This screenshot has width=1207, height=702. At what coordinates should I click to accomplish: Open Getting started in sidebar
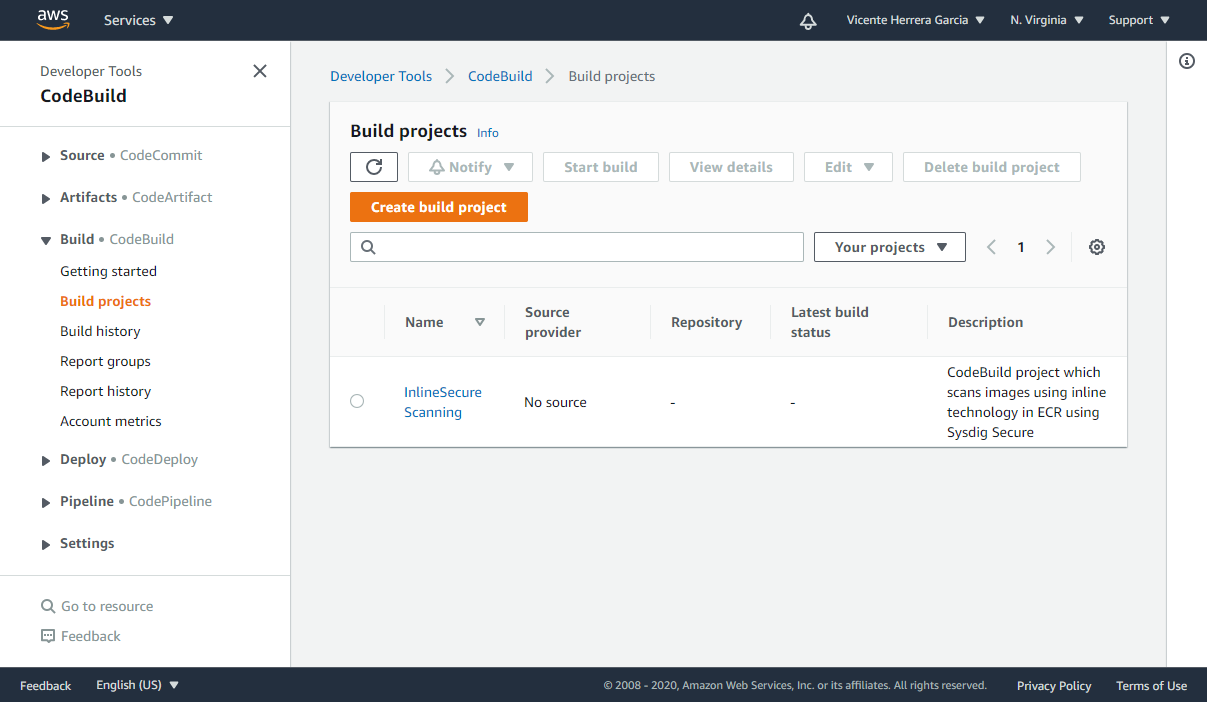[x=108, y=271]
